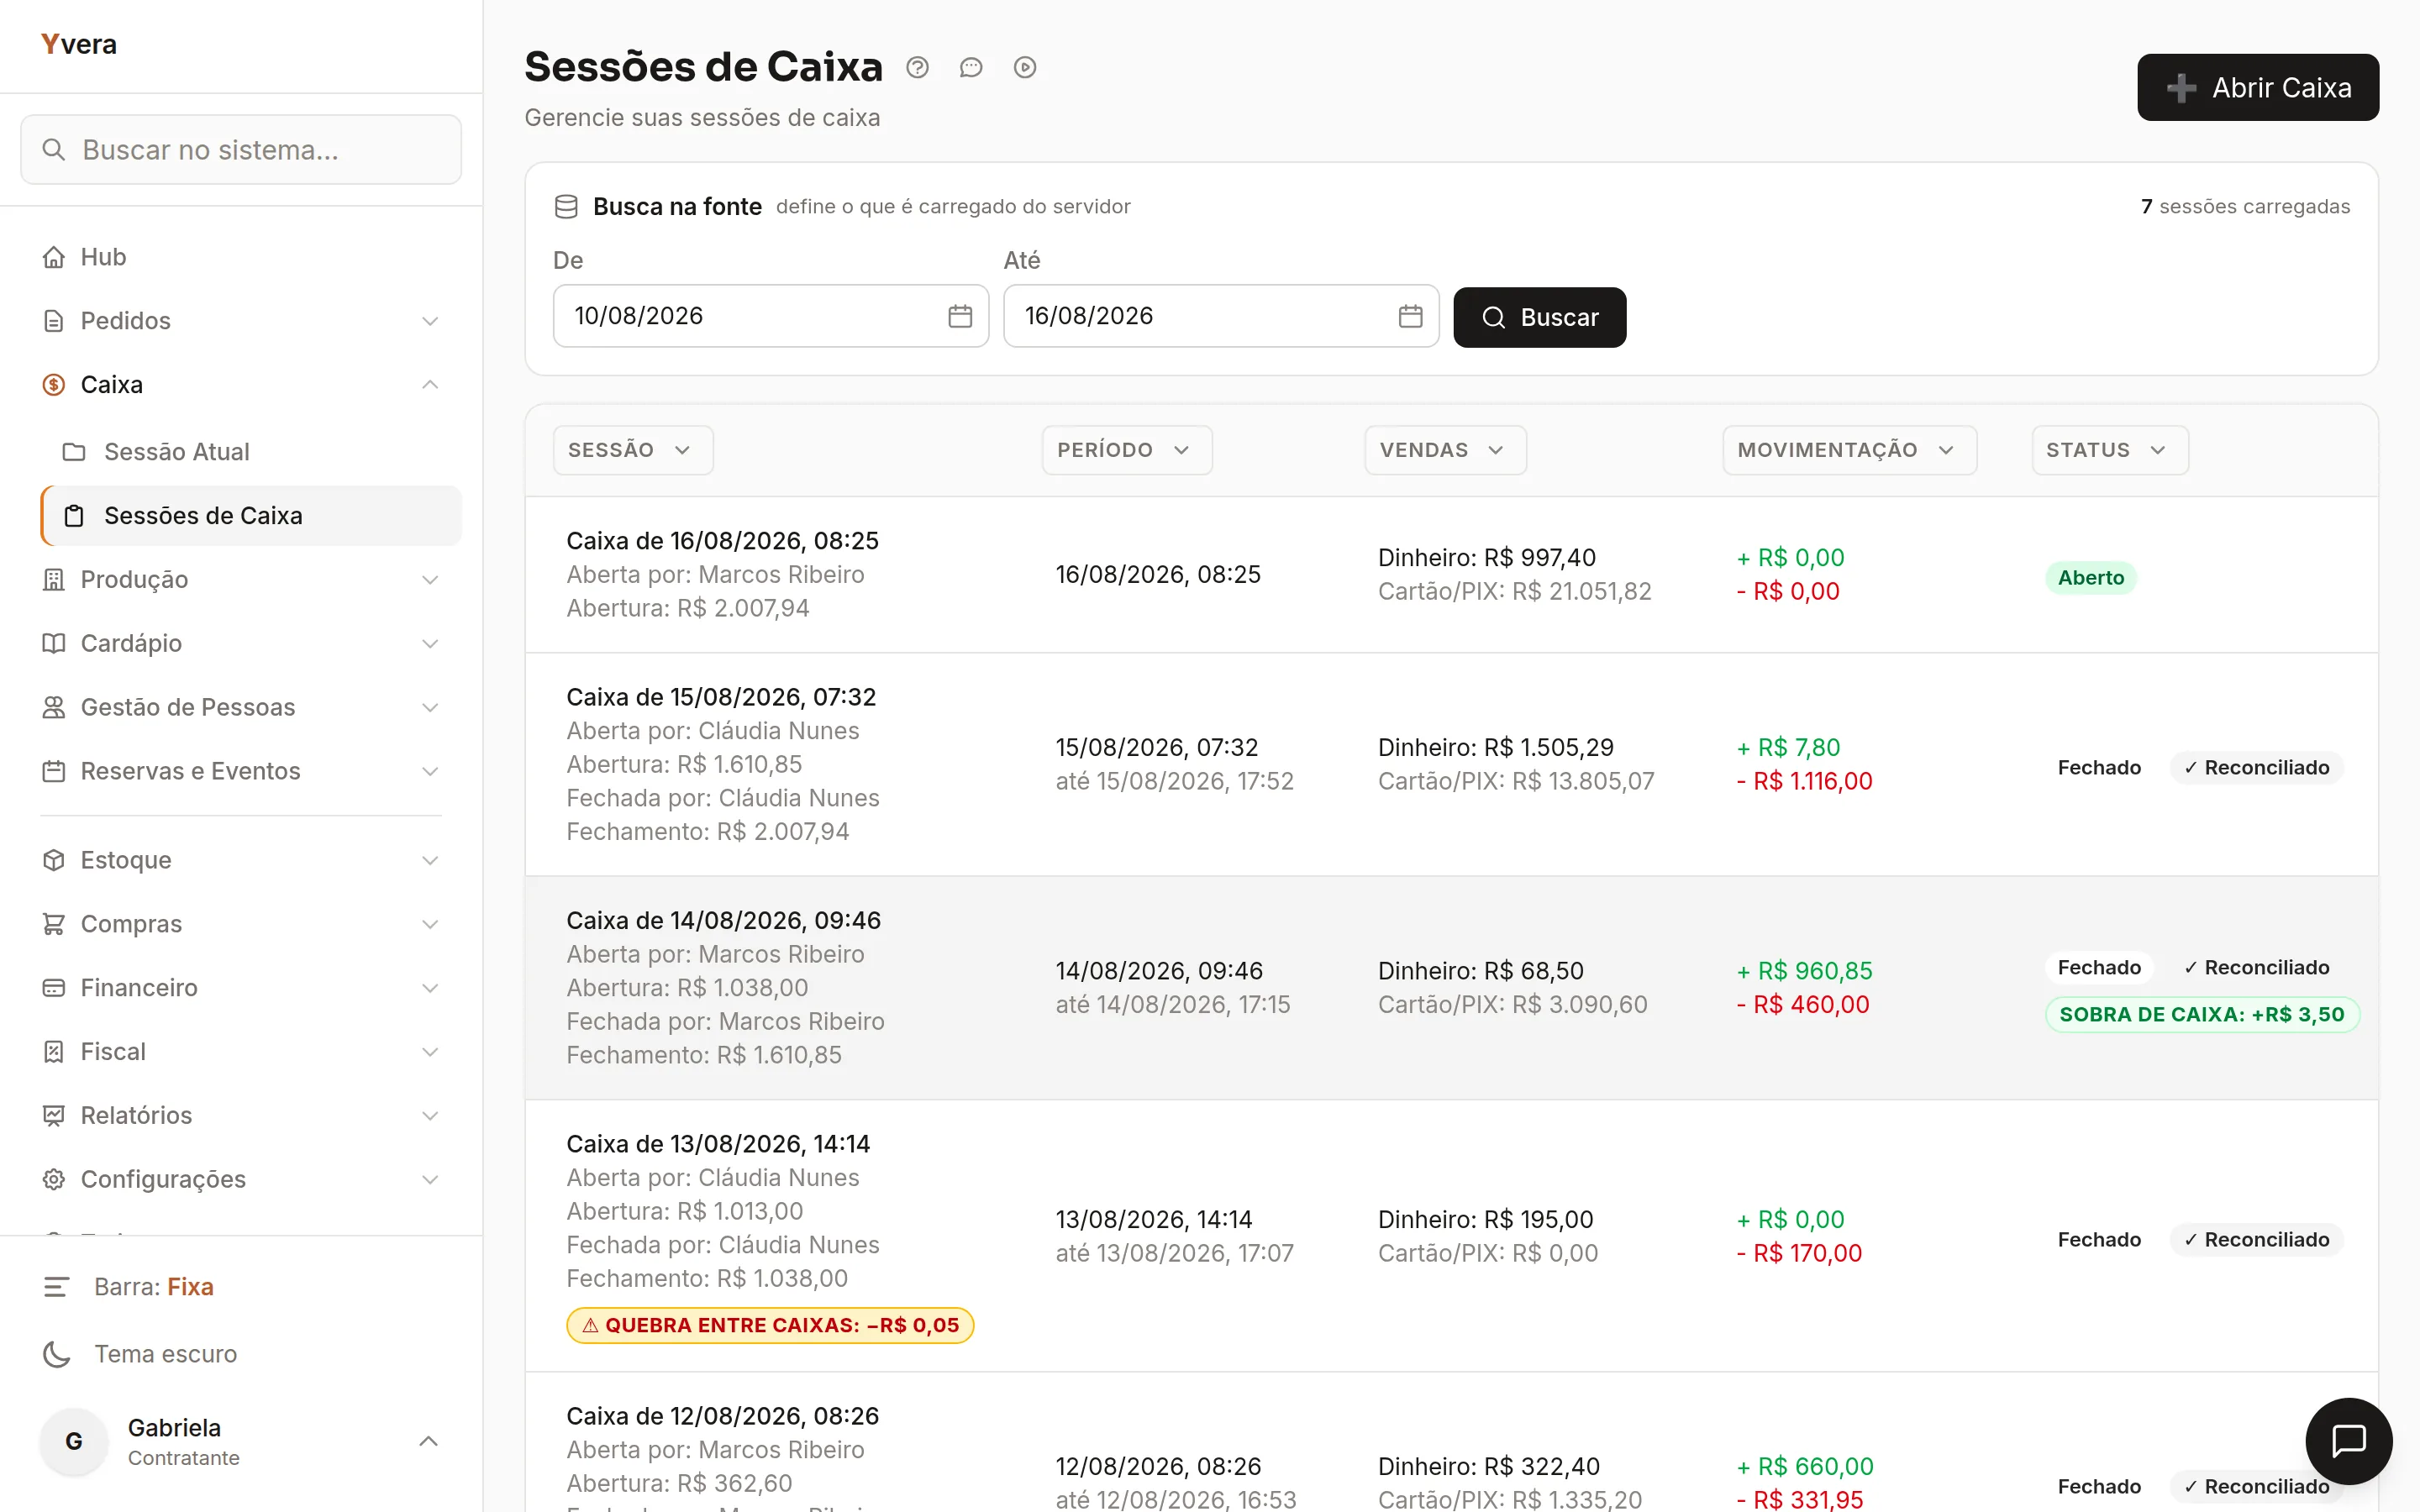This screenshot has width=2420, height=1512.
Task: Open the PERÍODO column filter dropdown
Action: pos(1127,450)
